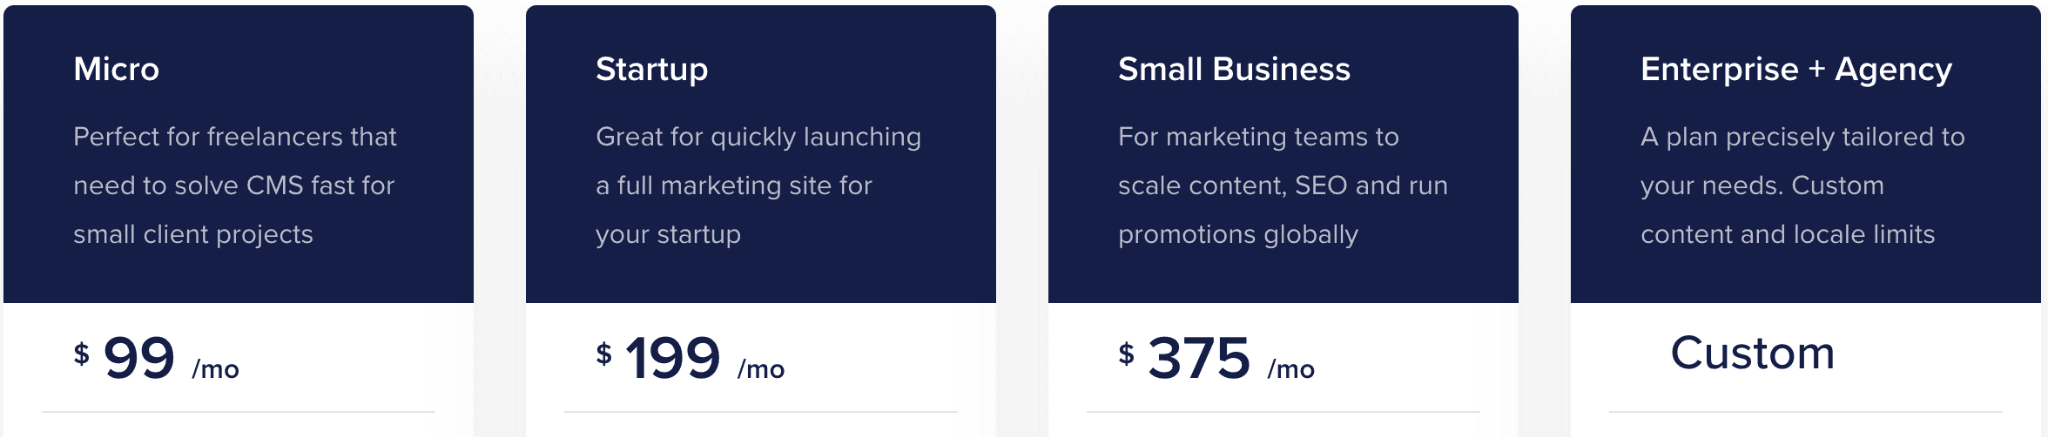Select the Startup plan heading
Screen dimensions: 2048x437
click(x=651, y=69)
